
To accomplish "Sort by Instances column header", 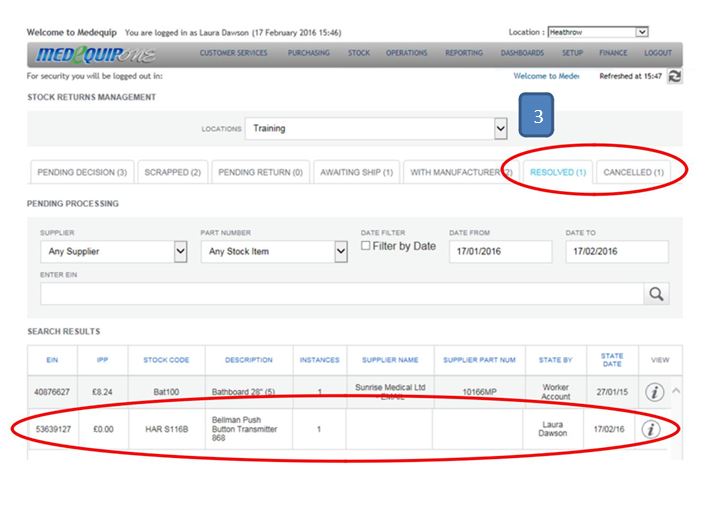I will pyautogui.click(x=319, y=360).
